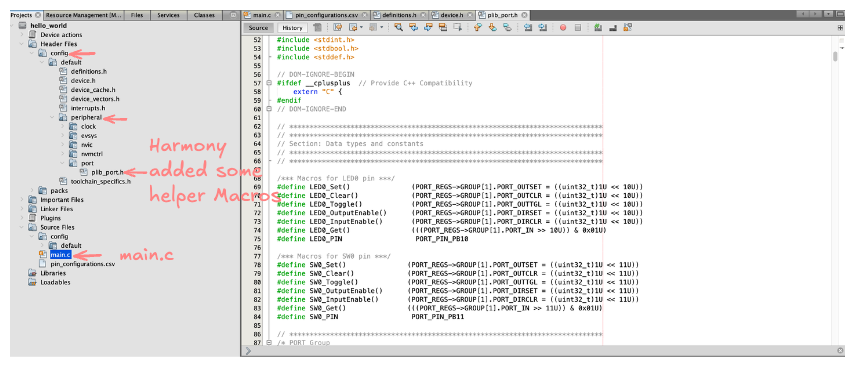The image size is (855, 366).
Task: Open the definitions.h editor tab
Action: [x=399, y=15]
